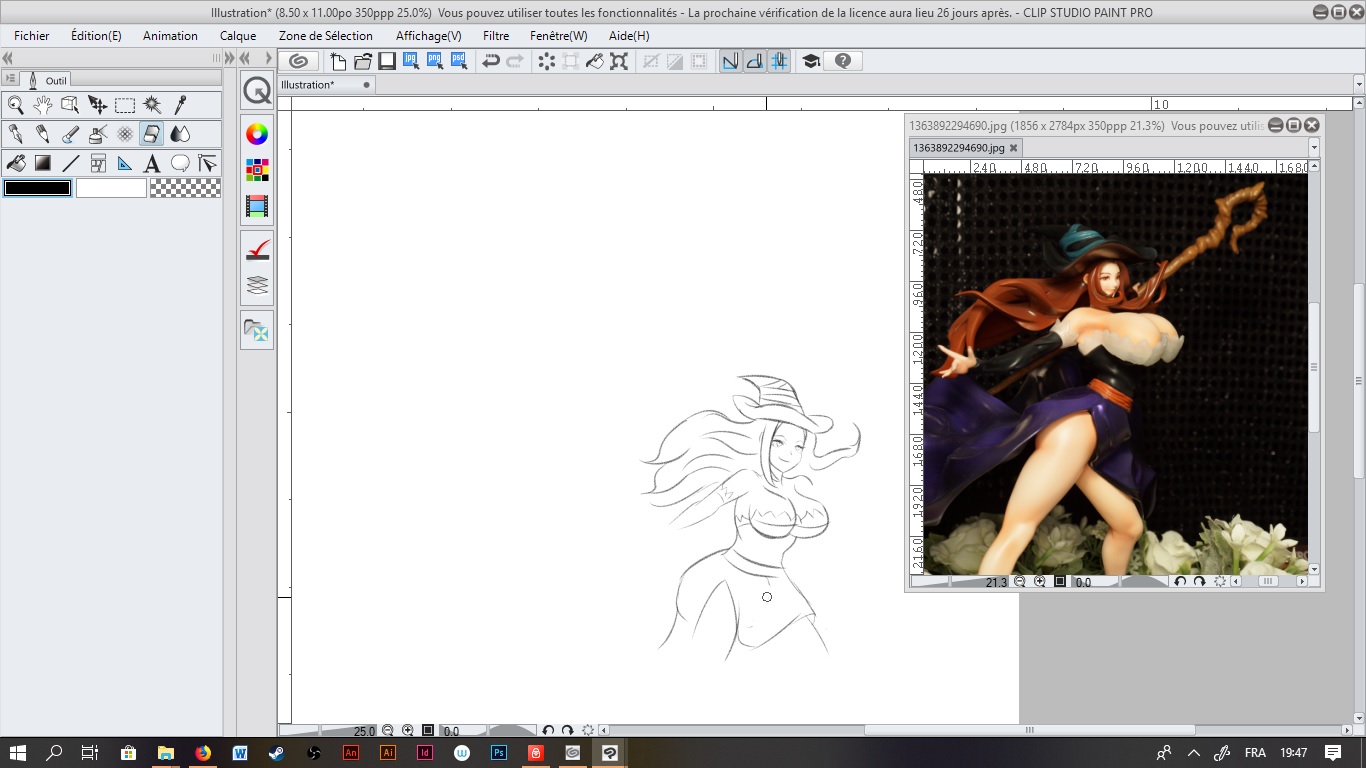This screenshot has width=1366, height=768.
Task: Toggle Snap to Ruler
Action: pyautogui.click(x=731, y=61)
